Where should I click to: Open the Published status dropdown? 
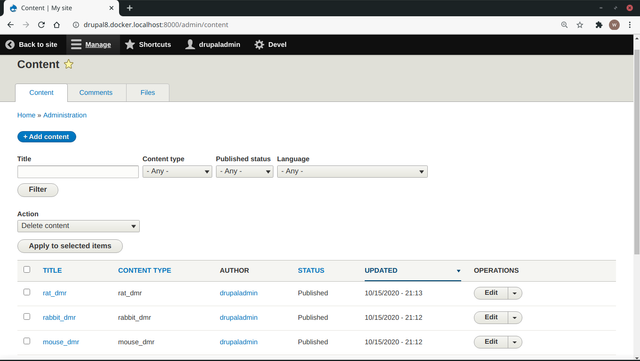coord(244,172)
